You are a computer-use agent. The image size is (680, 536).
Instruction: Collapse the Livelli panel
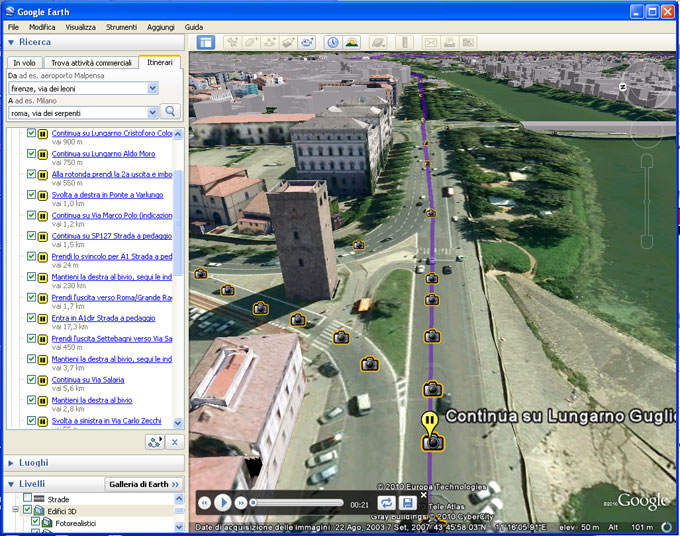tap(11, 484)
